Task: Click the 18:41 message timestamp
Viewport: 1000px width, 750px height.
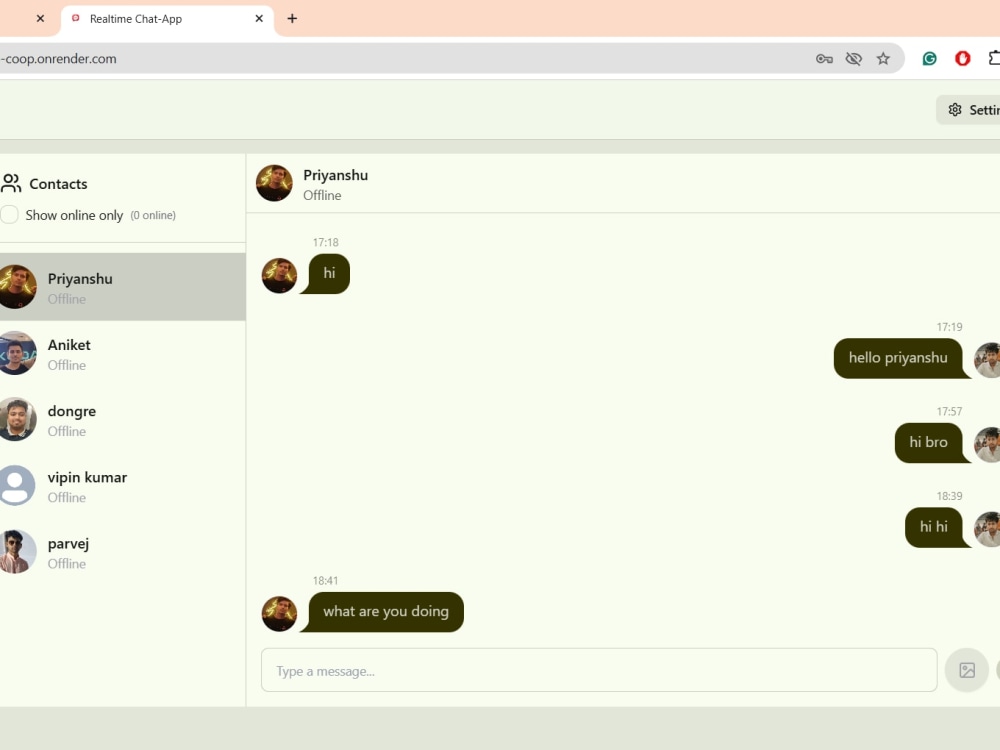Action: click(x=325, y=581)
